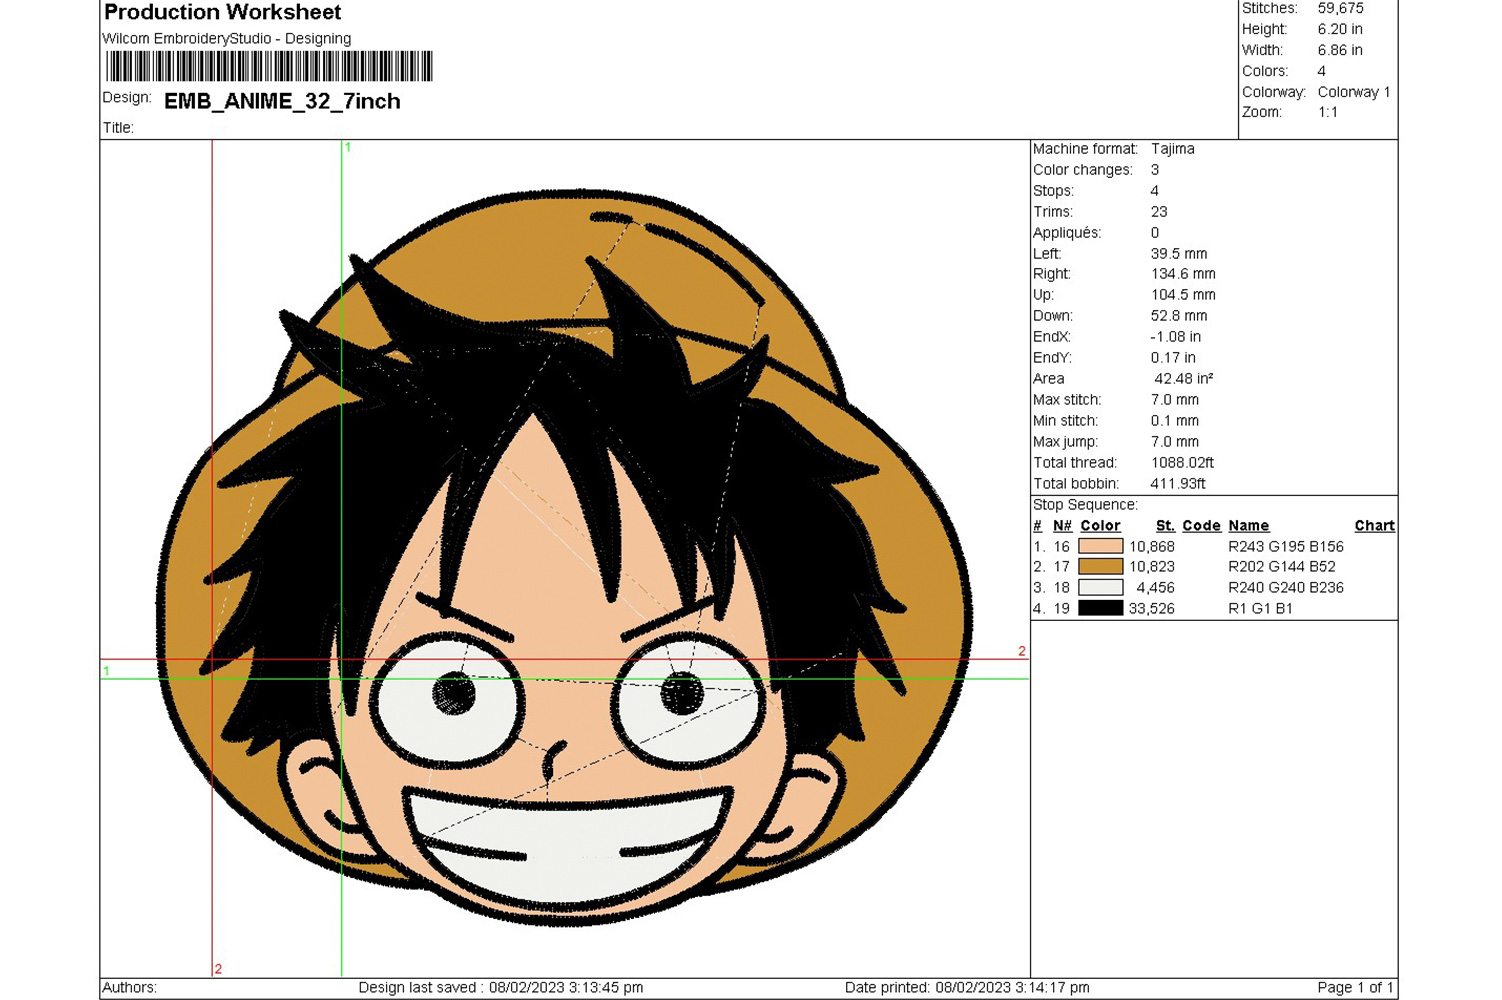Select the golden brown swatch in row 2

point(1100,567)
